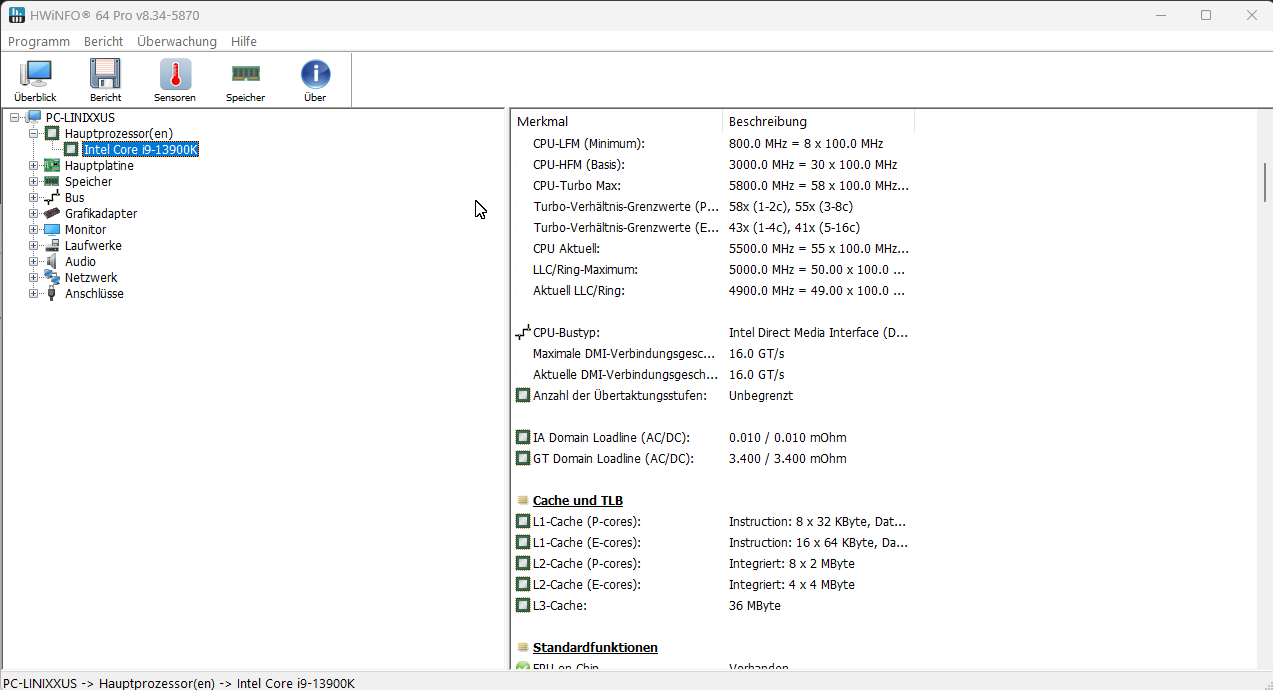Expand the Netzwerk tree node

34,277
